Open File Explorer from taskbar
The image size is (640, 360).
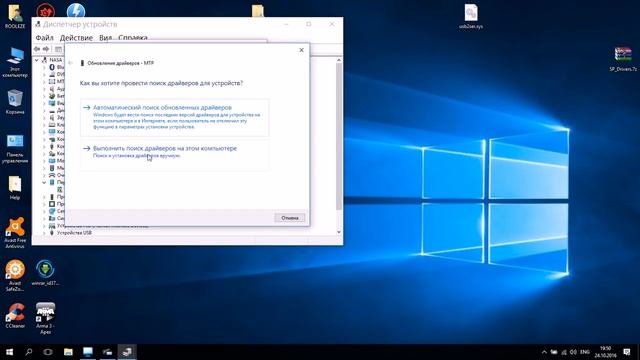point(68,352)
